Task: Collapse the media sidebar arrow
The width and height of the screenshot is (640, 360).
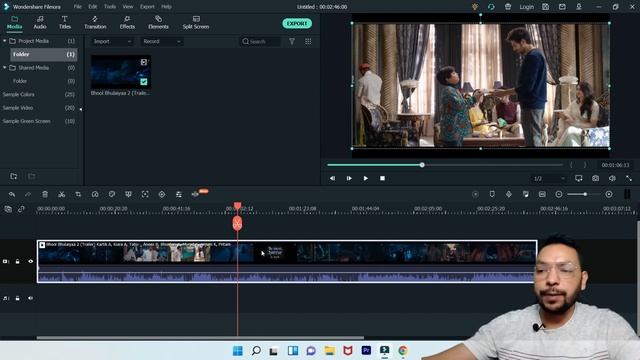Action: [x=80, y=109]
